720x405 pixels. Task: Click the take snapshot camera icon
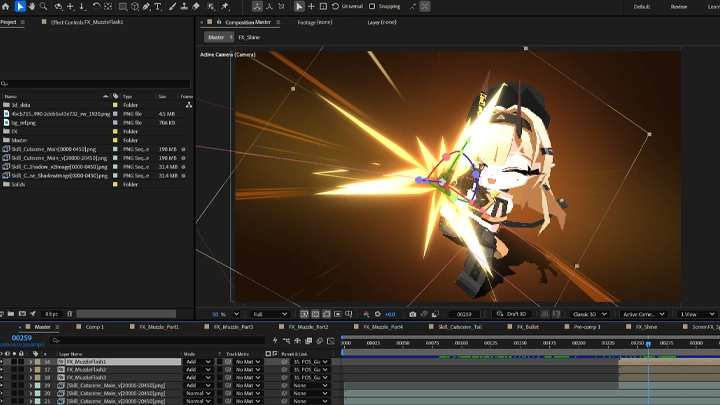pos(412,314)
